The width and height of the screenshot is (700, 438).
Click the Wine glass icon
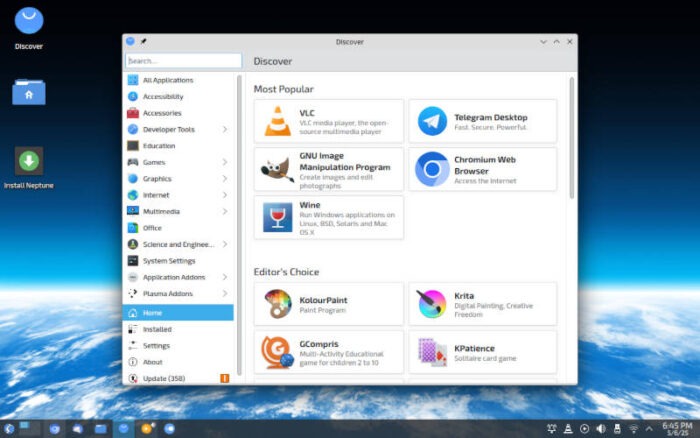pos(277,217)
